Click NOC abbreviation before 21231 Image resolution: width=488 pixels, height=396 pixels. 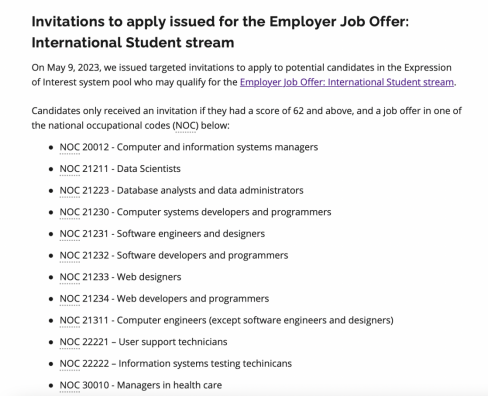(70, 234)
